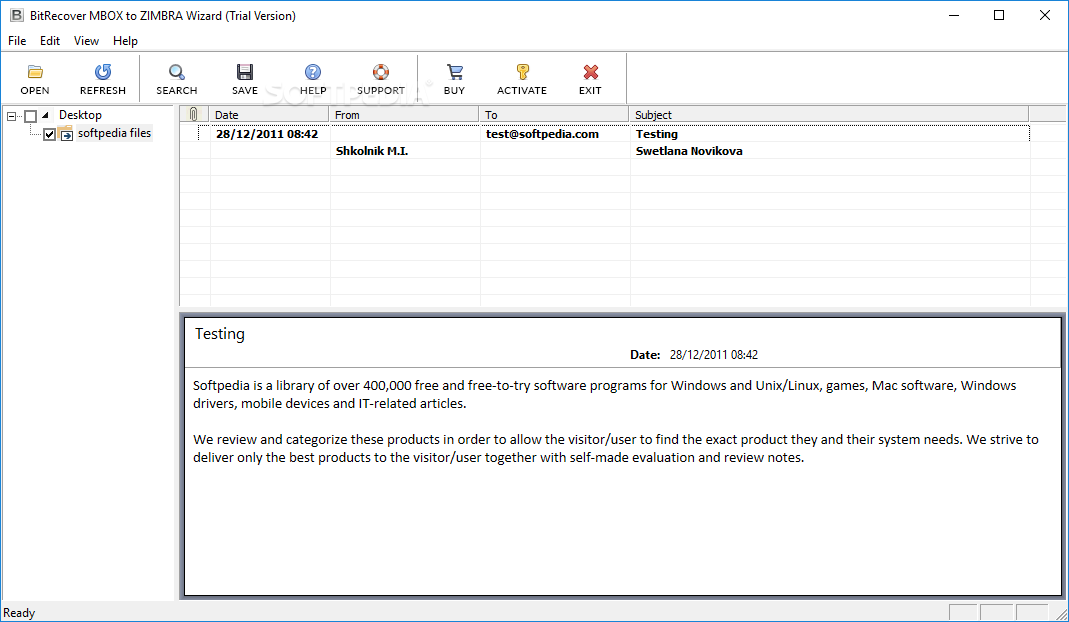This screenshot has width=1069, height=622.
Task: Click the Refresh toolbar icon
Action: 103,72
